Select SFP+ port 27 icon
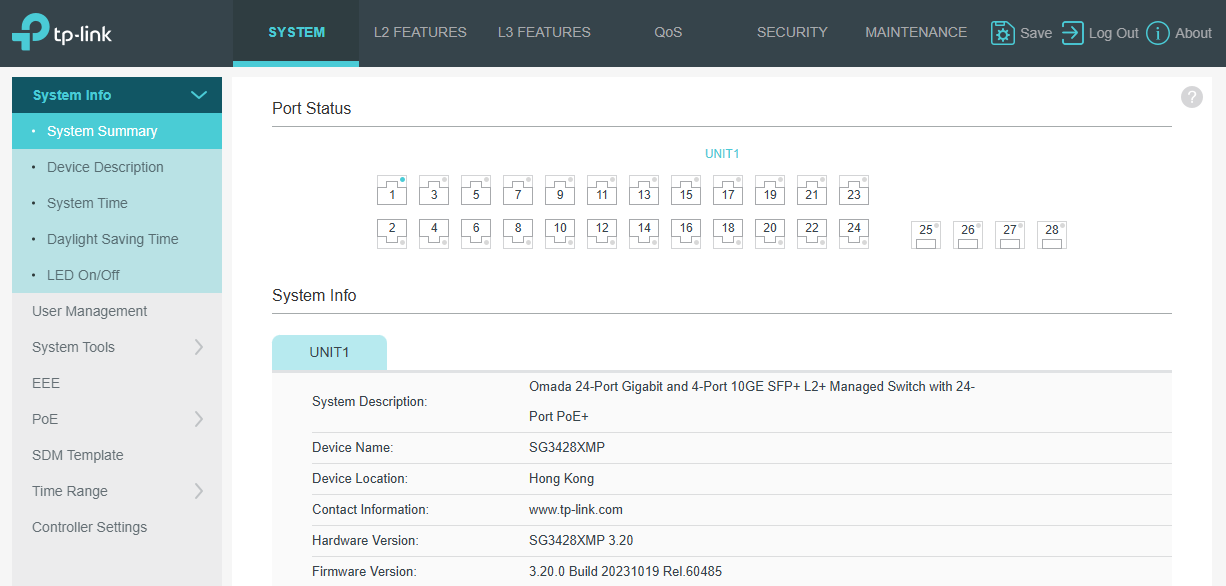Image resolution: width=1226 pixels, height=586 pixels. tap(1010, 235)
